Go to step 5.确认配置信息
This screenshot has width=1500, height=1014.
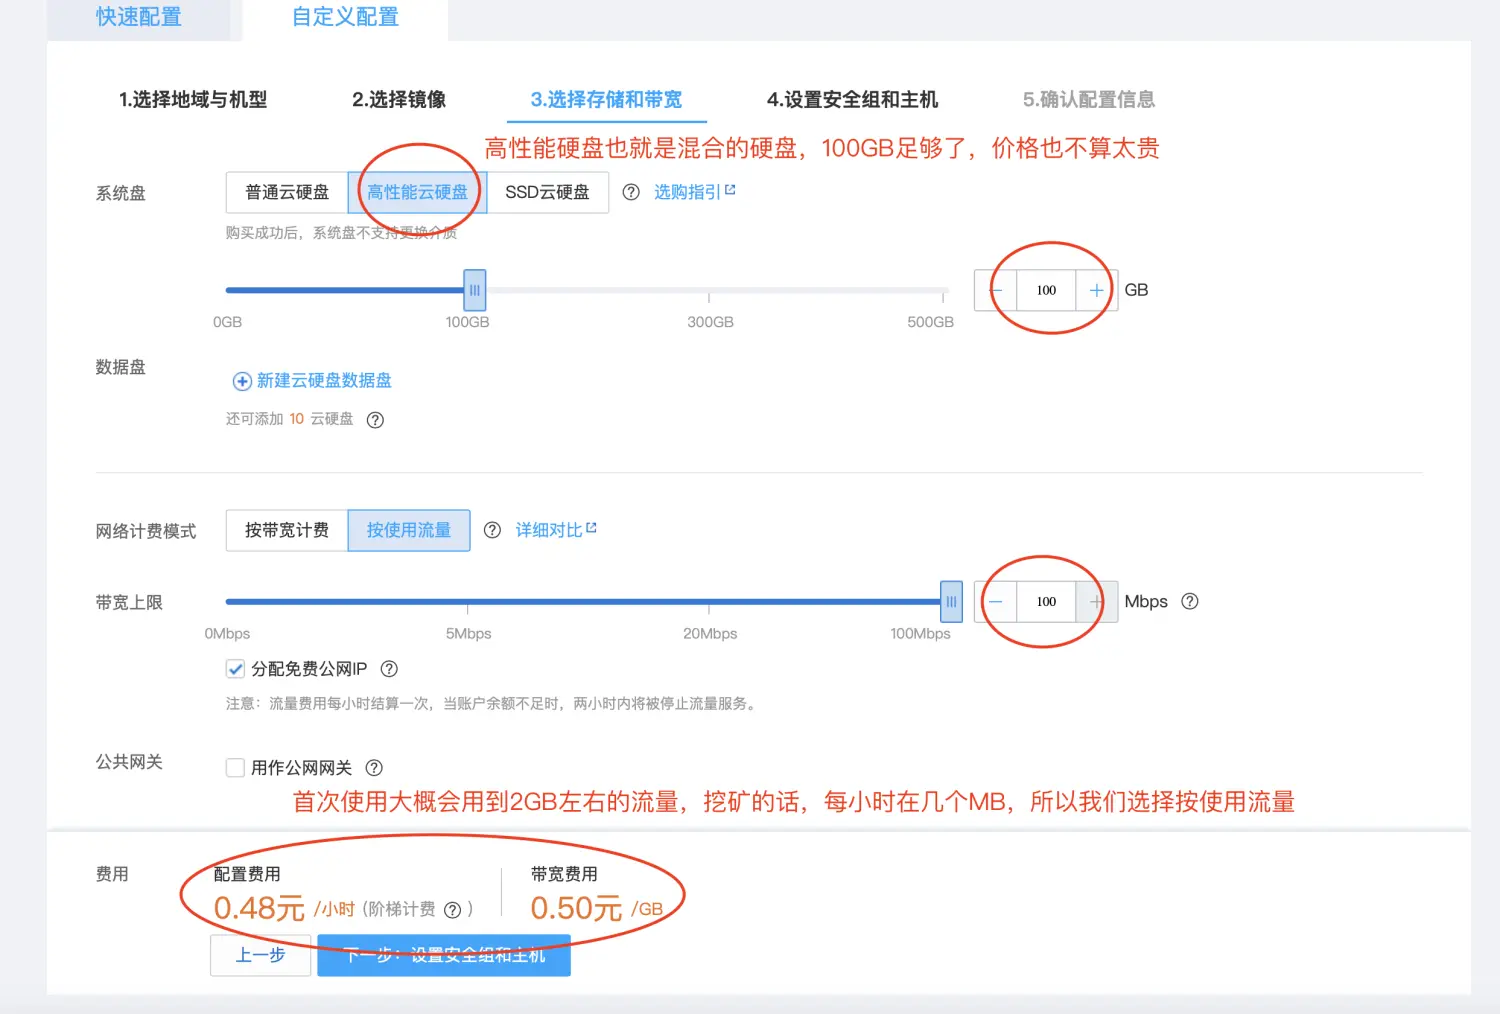(1089, 99)
